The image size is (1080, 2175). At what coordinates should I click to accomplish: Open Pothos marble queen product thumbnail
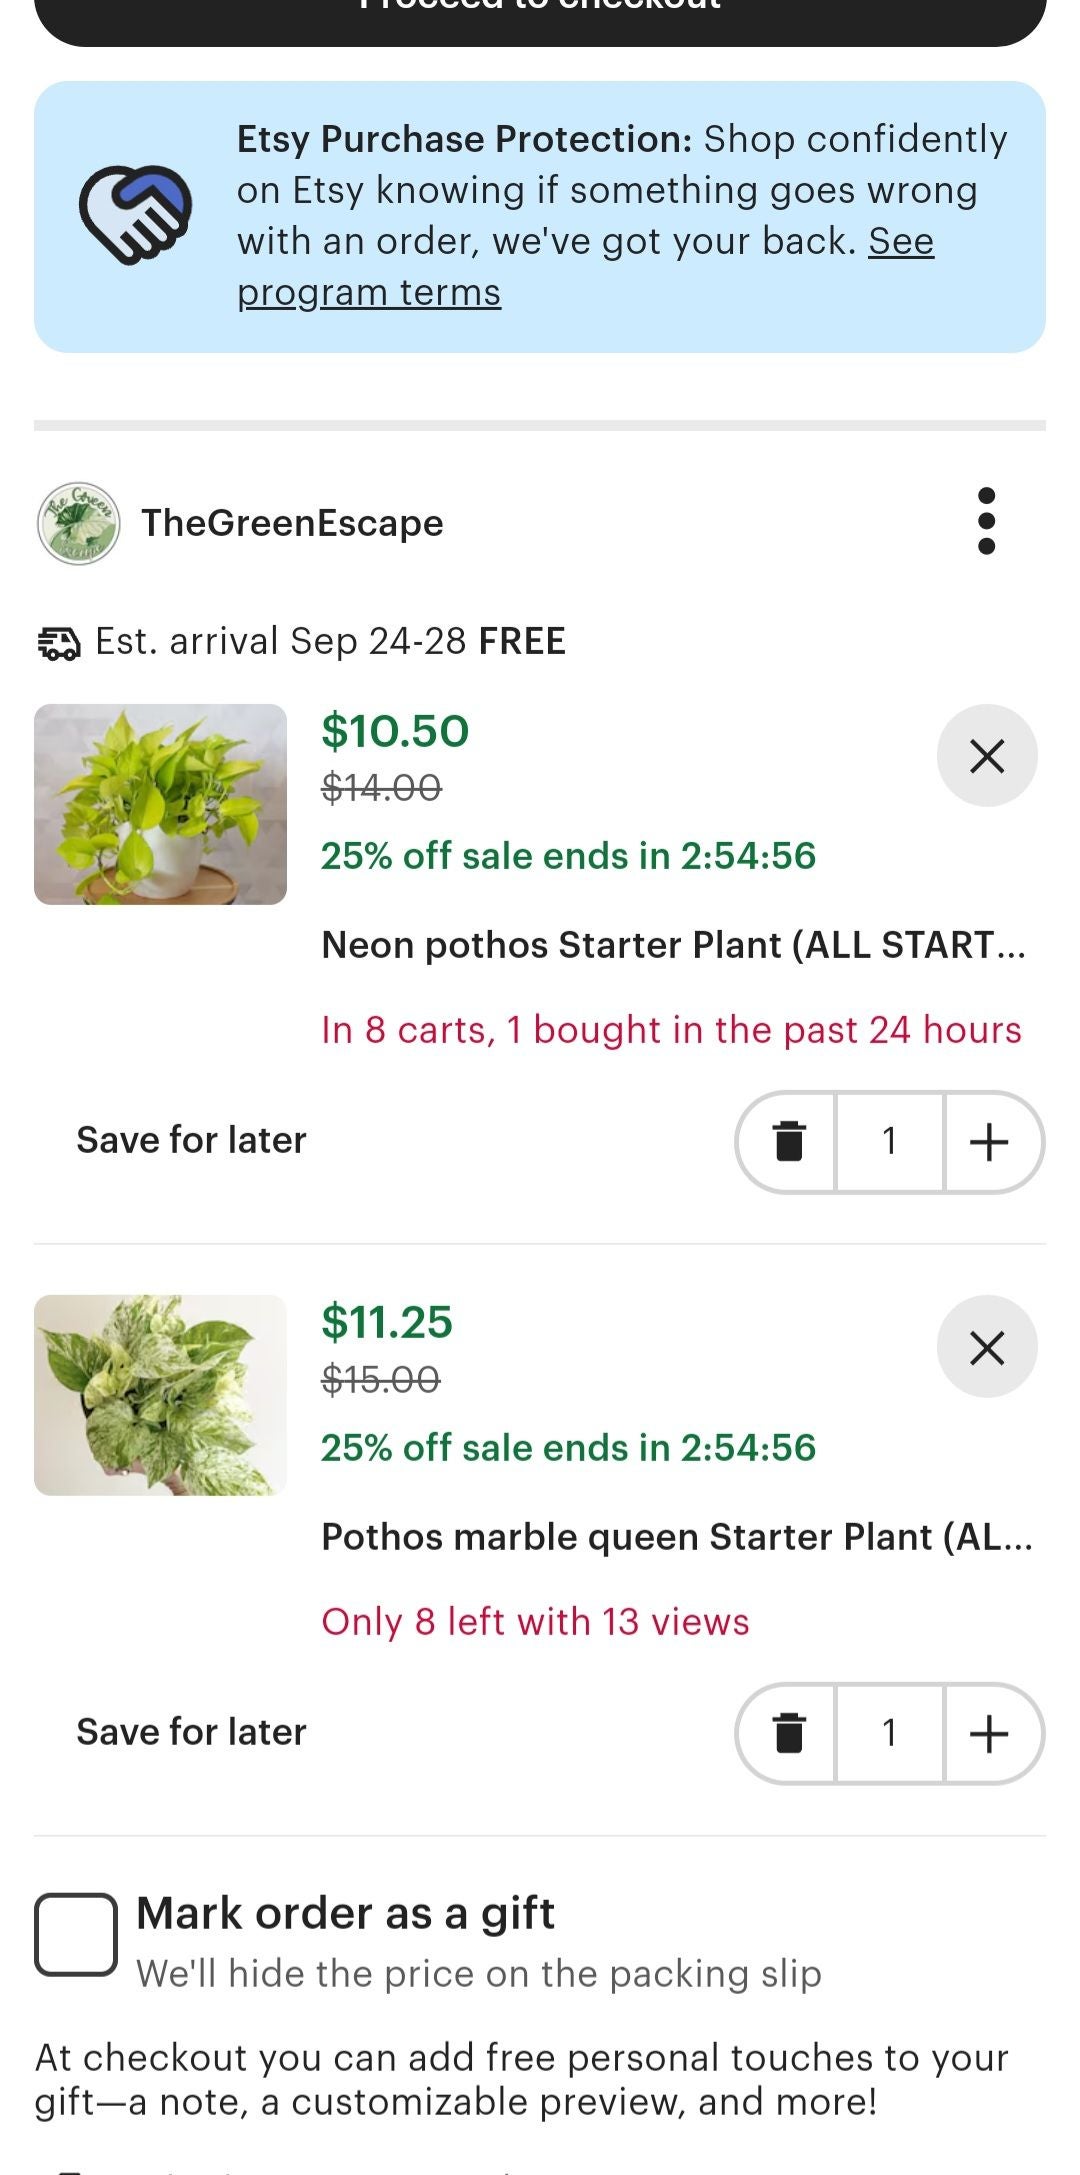(160, 1395)
